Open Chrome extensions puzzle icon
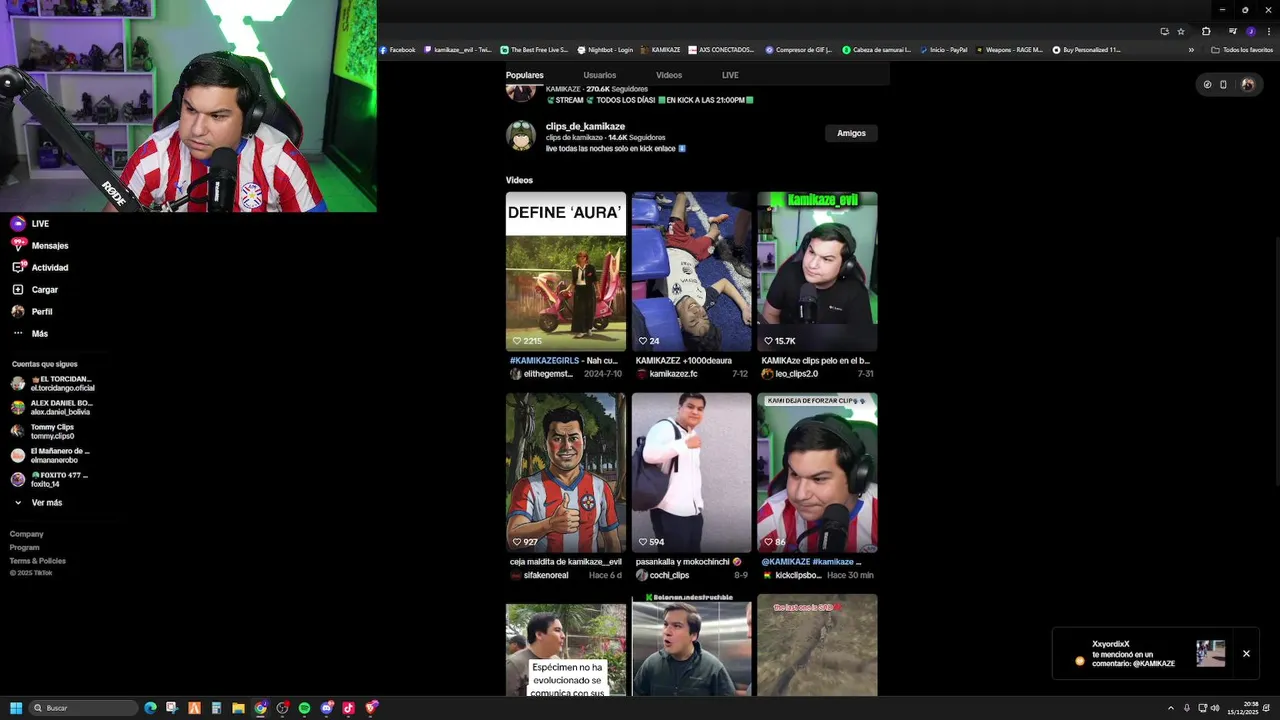The image size is (1280, 720). coord(1206,31)
